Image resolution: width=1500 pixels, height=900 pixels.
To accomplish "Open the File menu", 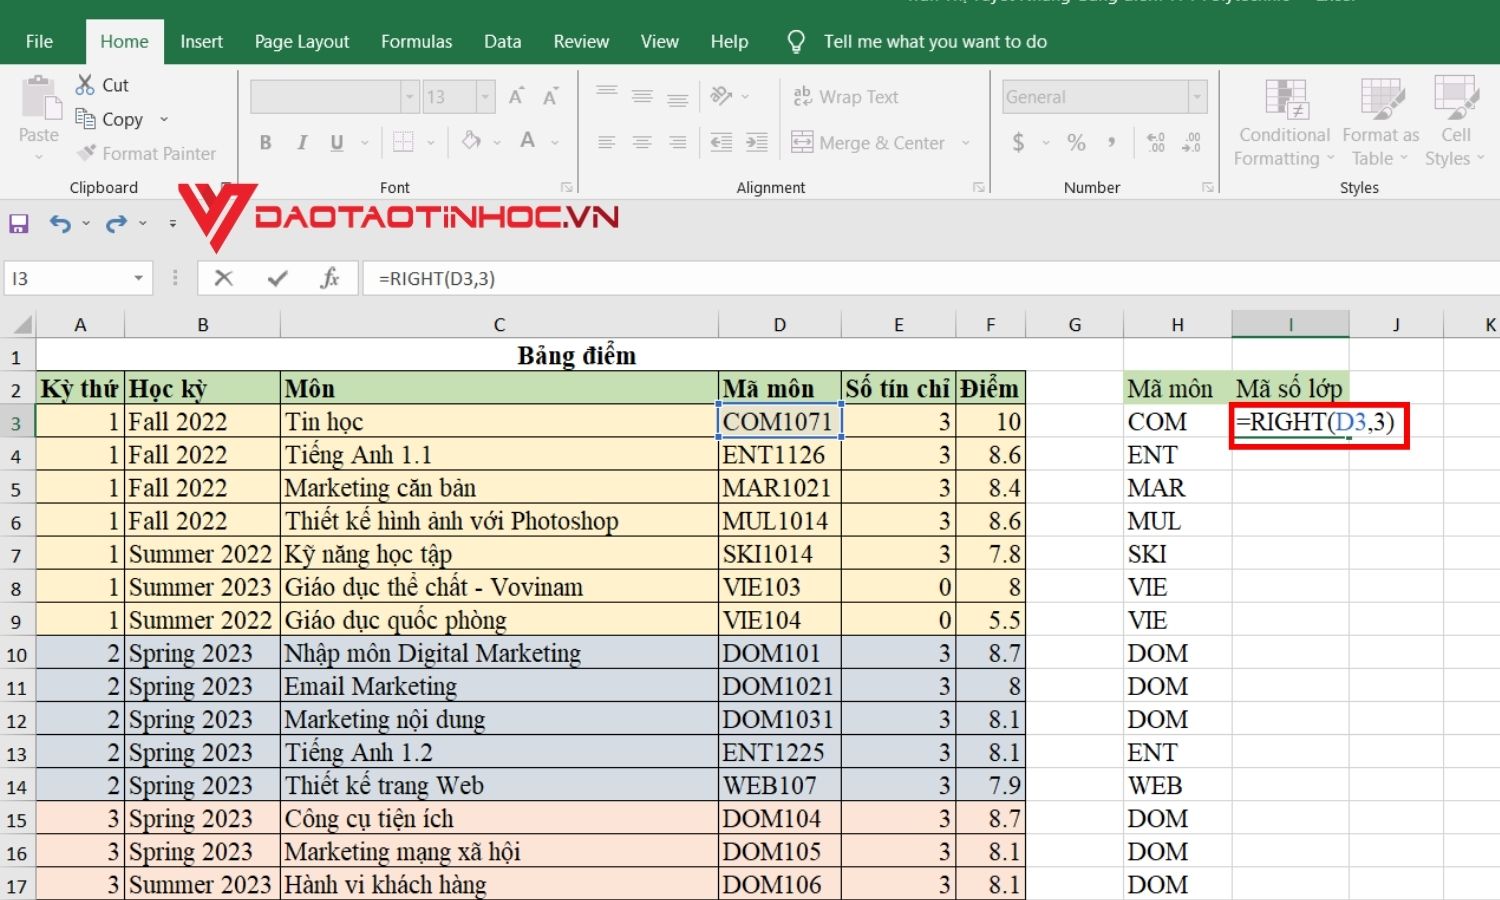I will coord(39,41).
